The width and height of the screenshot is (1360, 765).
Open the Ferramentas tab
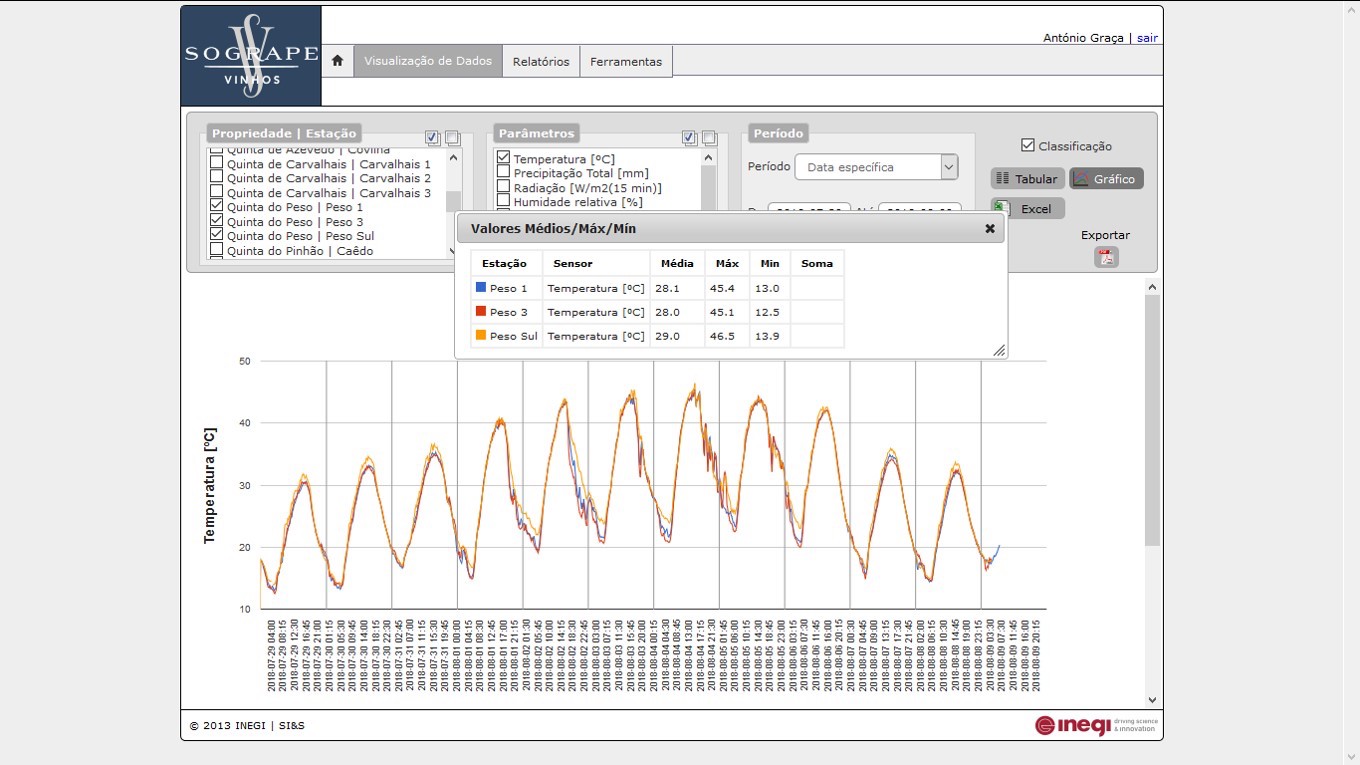[x=626, y=61]
